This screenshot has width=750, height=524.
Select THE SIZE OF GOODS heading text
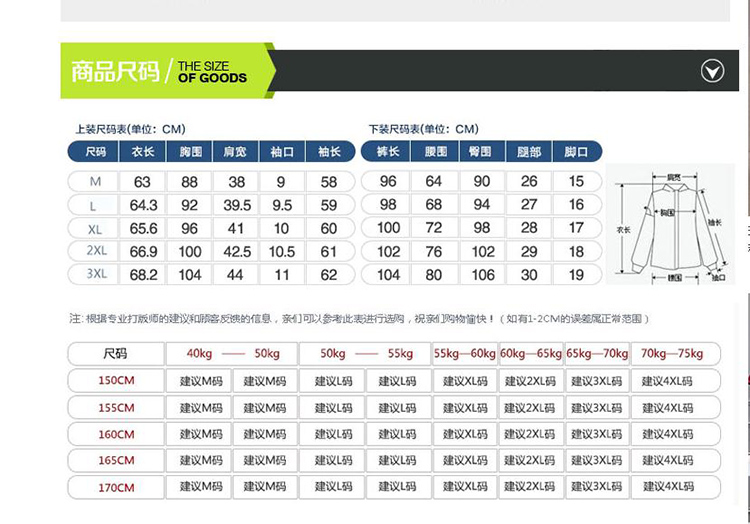pos(212,72)
